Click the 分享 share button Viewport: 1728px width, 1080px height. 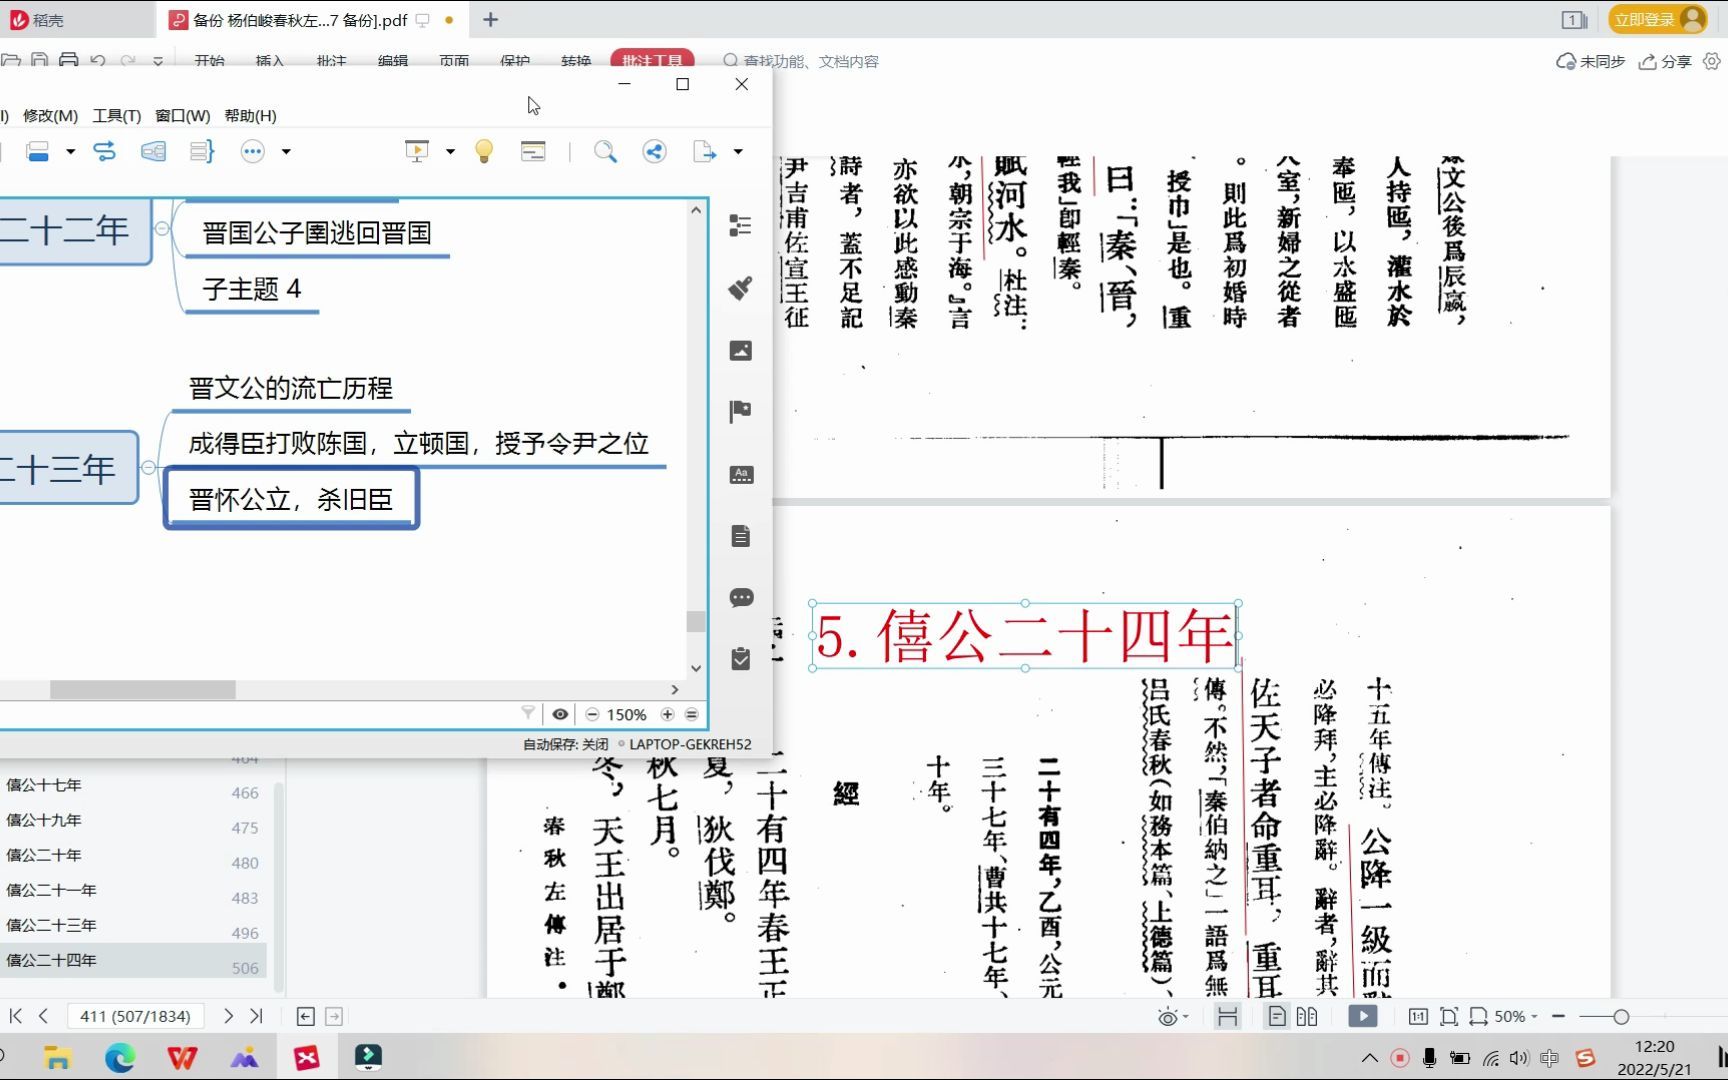pos(1665,62)
